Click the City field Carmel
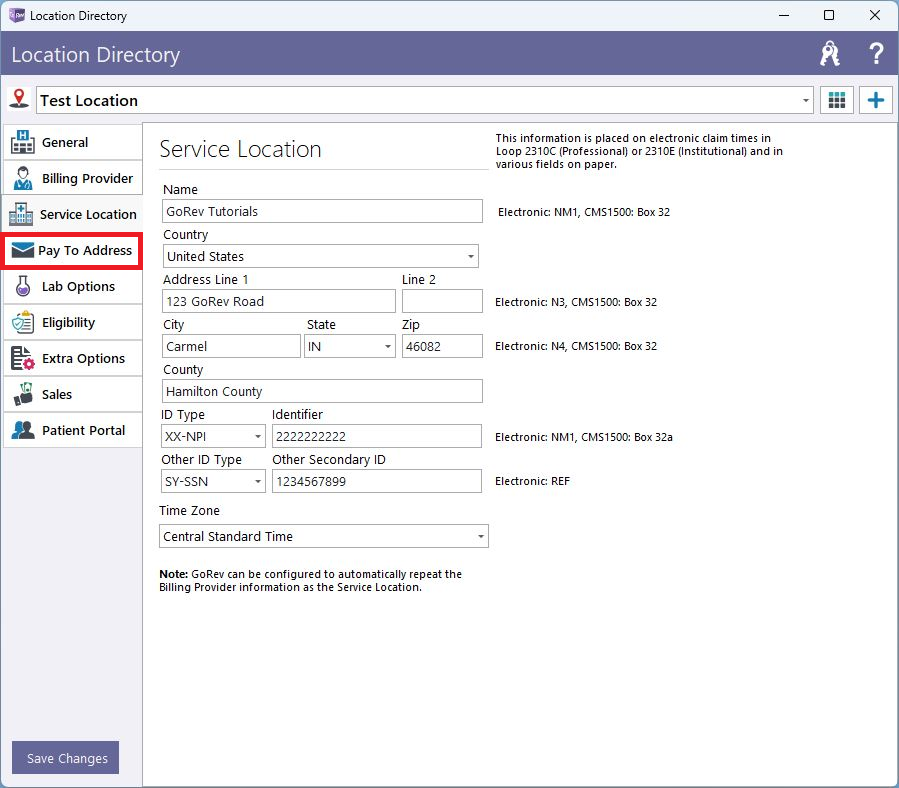The width and height of the screenshot is (899, 788). click(x=231, y=346)
